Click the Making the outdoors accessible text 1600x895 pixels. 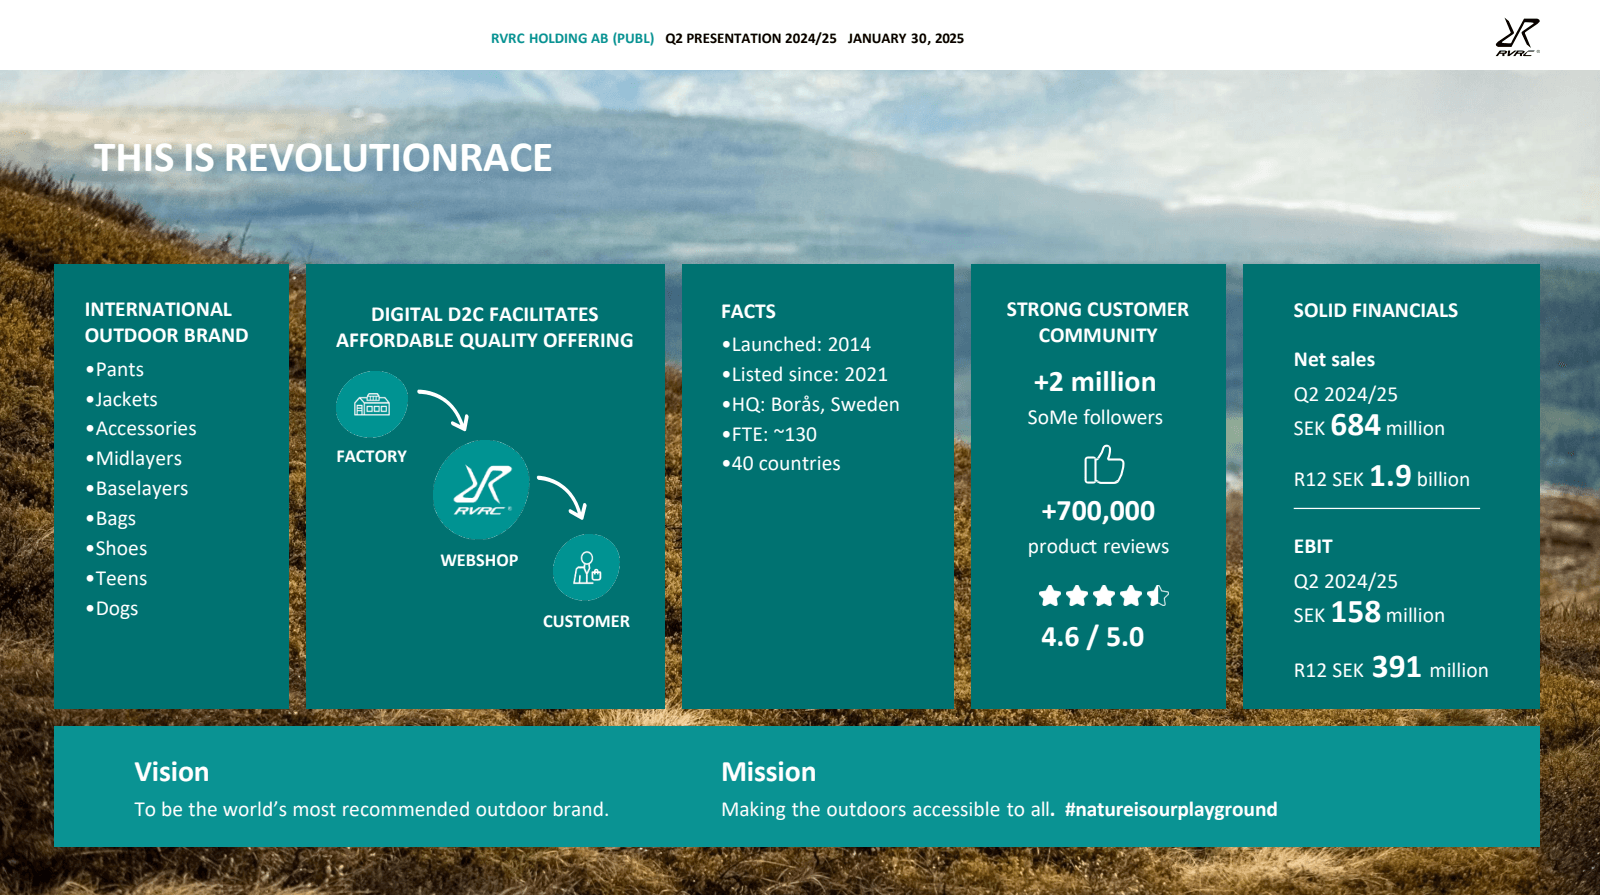pos(887,809)
